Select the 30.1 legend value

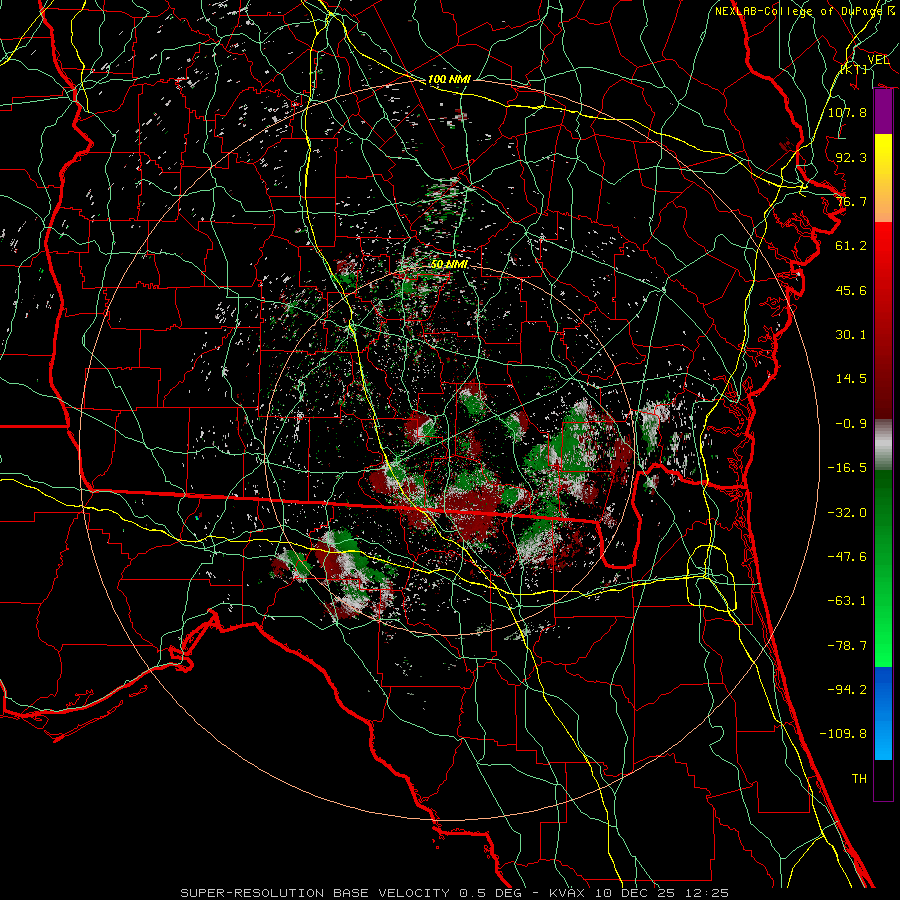pos(851,335)
